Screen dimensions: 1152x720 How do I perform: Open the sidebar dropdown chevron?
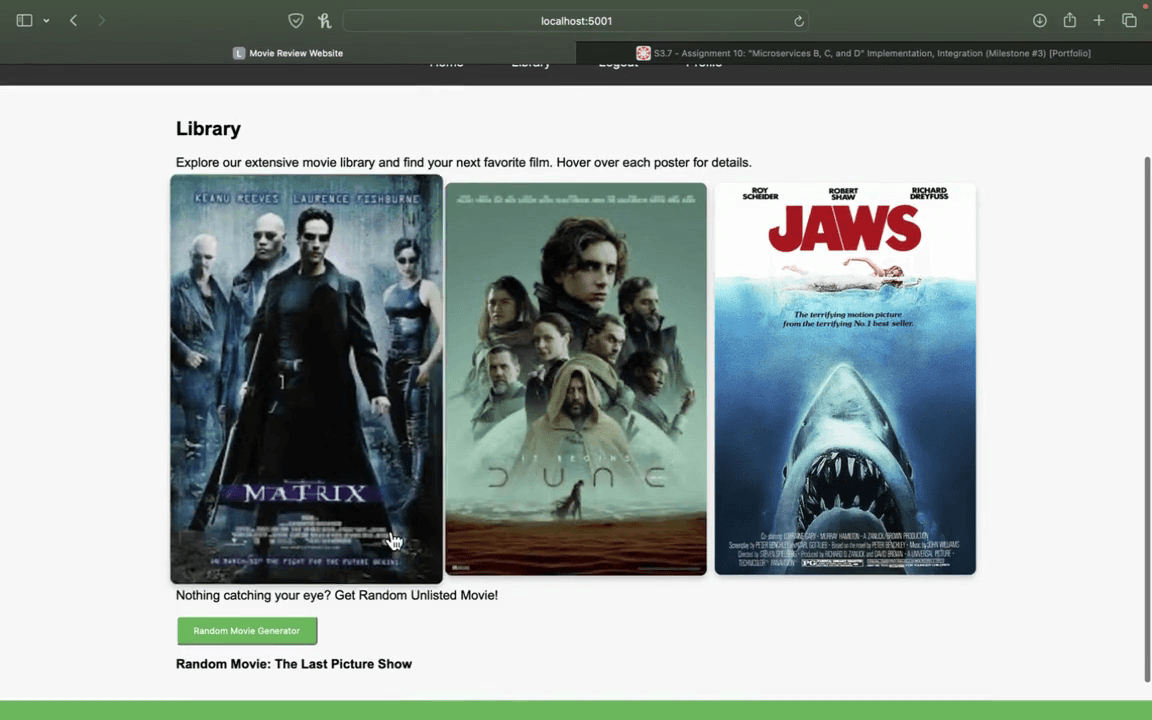pos(46,21)
